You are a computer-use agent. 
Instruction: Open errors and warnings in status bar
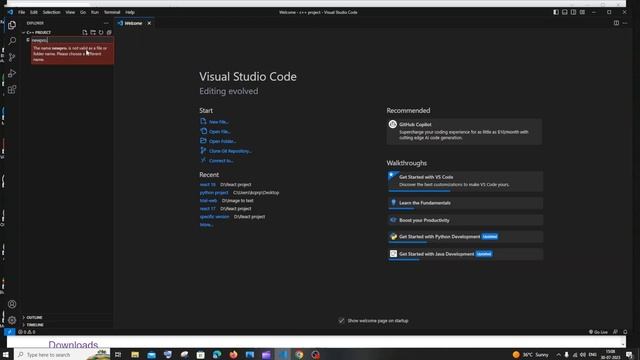click(27, 332)
